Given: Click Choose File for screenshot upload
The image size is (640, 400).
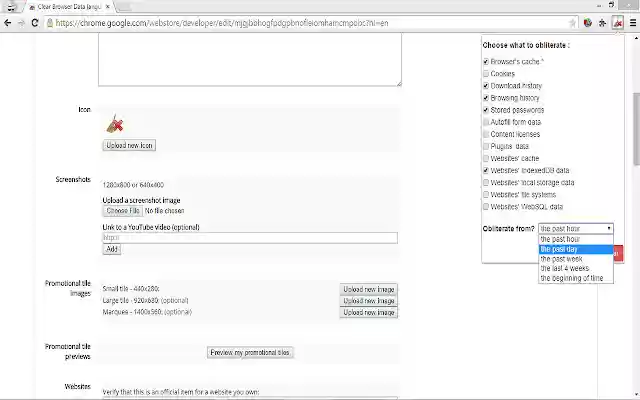Looking at the screenshot, I should [x=122, y=211].
